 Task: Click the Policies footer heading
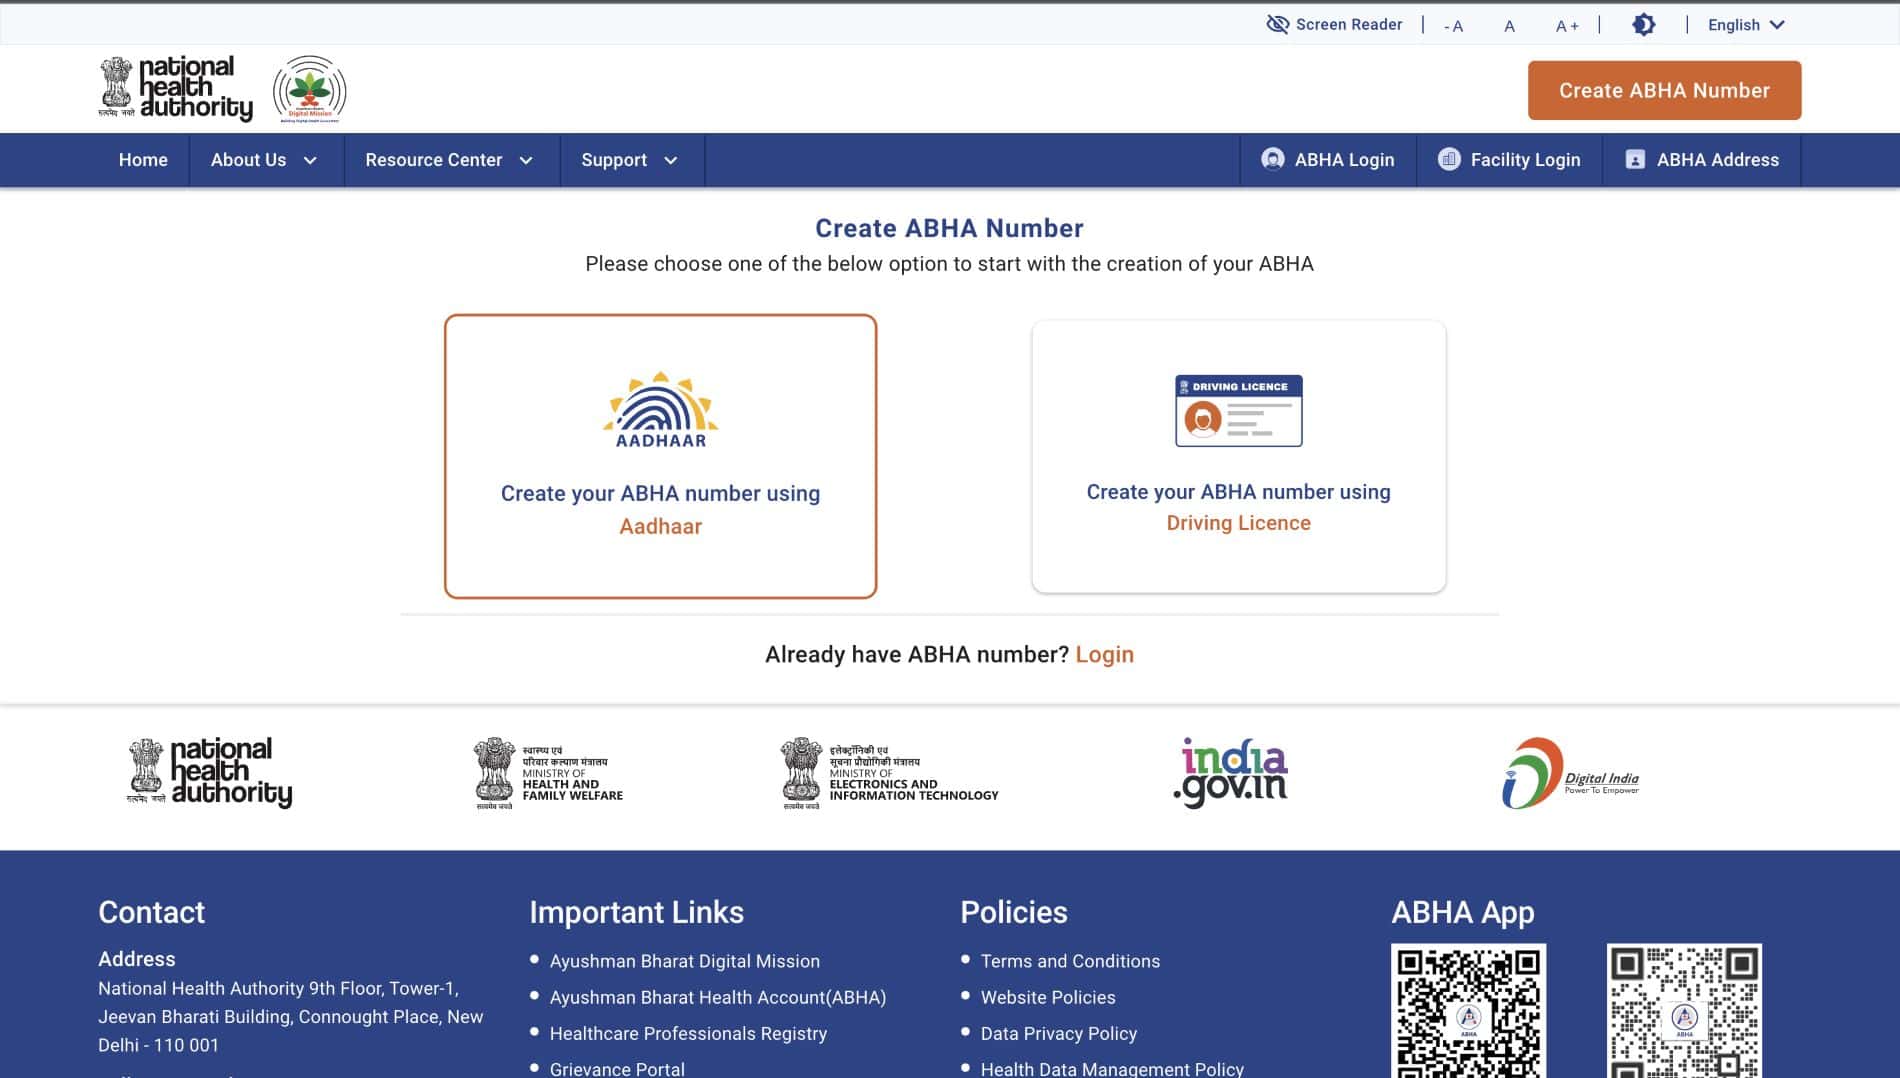pyautogui.click(x=1014, y=912)
